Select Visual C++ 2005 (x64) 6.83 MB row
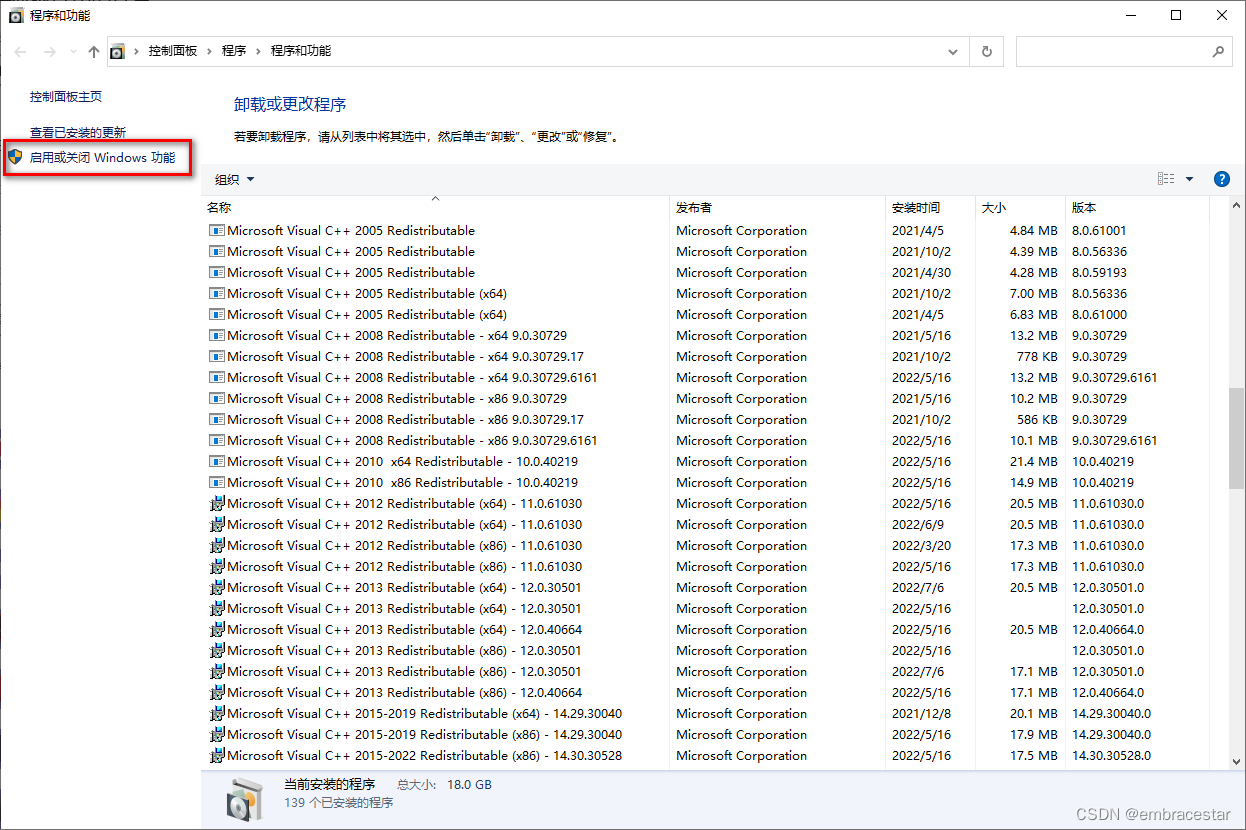 (705, 314)
